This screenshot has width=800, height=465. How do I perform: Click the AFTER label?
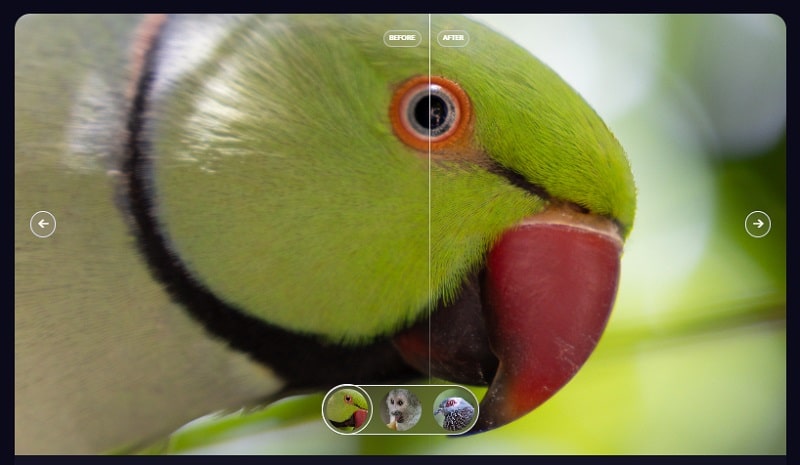(x=453, y=38)
